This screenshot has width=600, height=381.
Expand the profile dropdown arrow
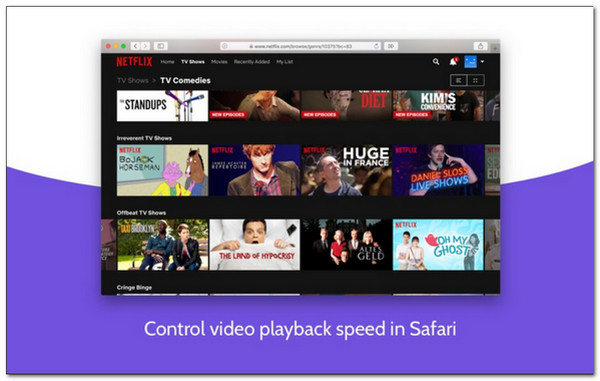pyautogui.click(x=483, y=62)
